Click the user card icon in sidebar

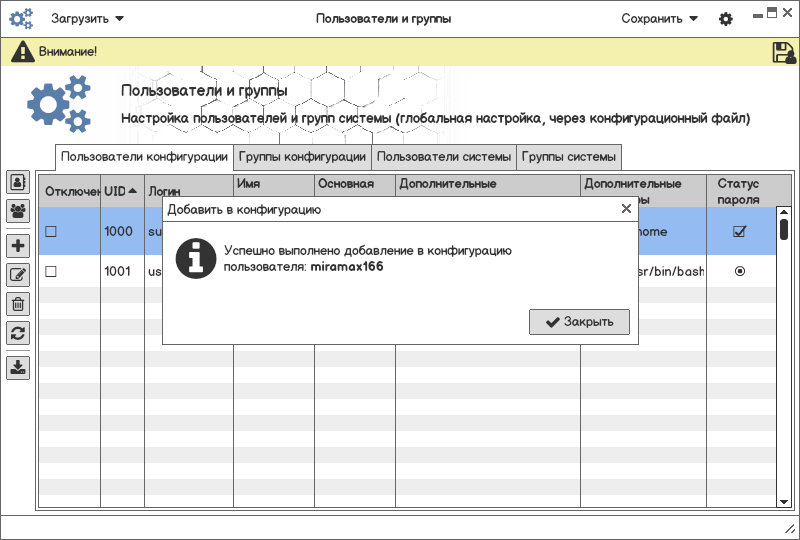18,182
